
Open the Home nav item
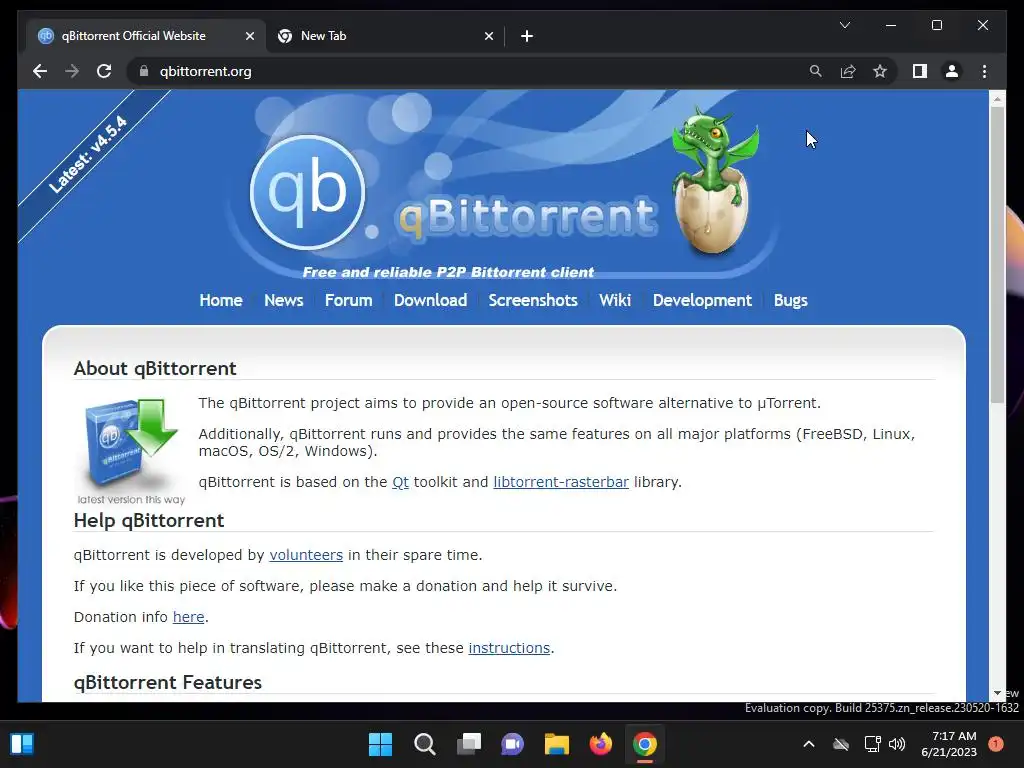221,300
